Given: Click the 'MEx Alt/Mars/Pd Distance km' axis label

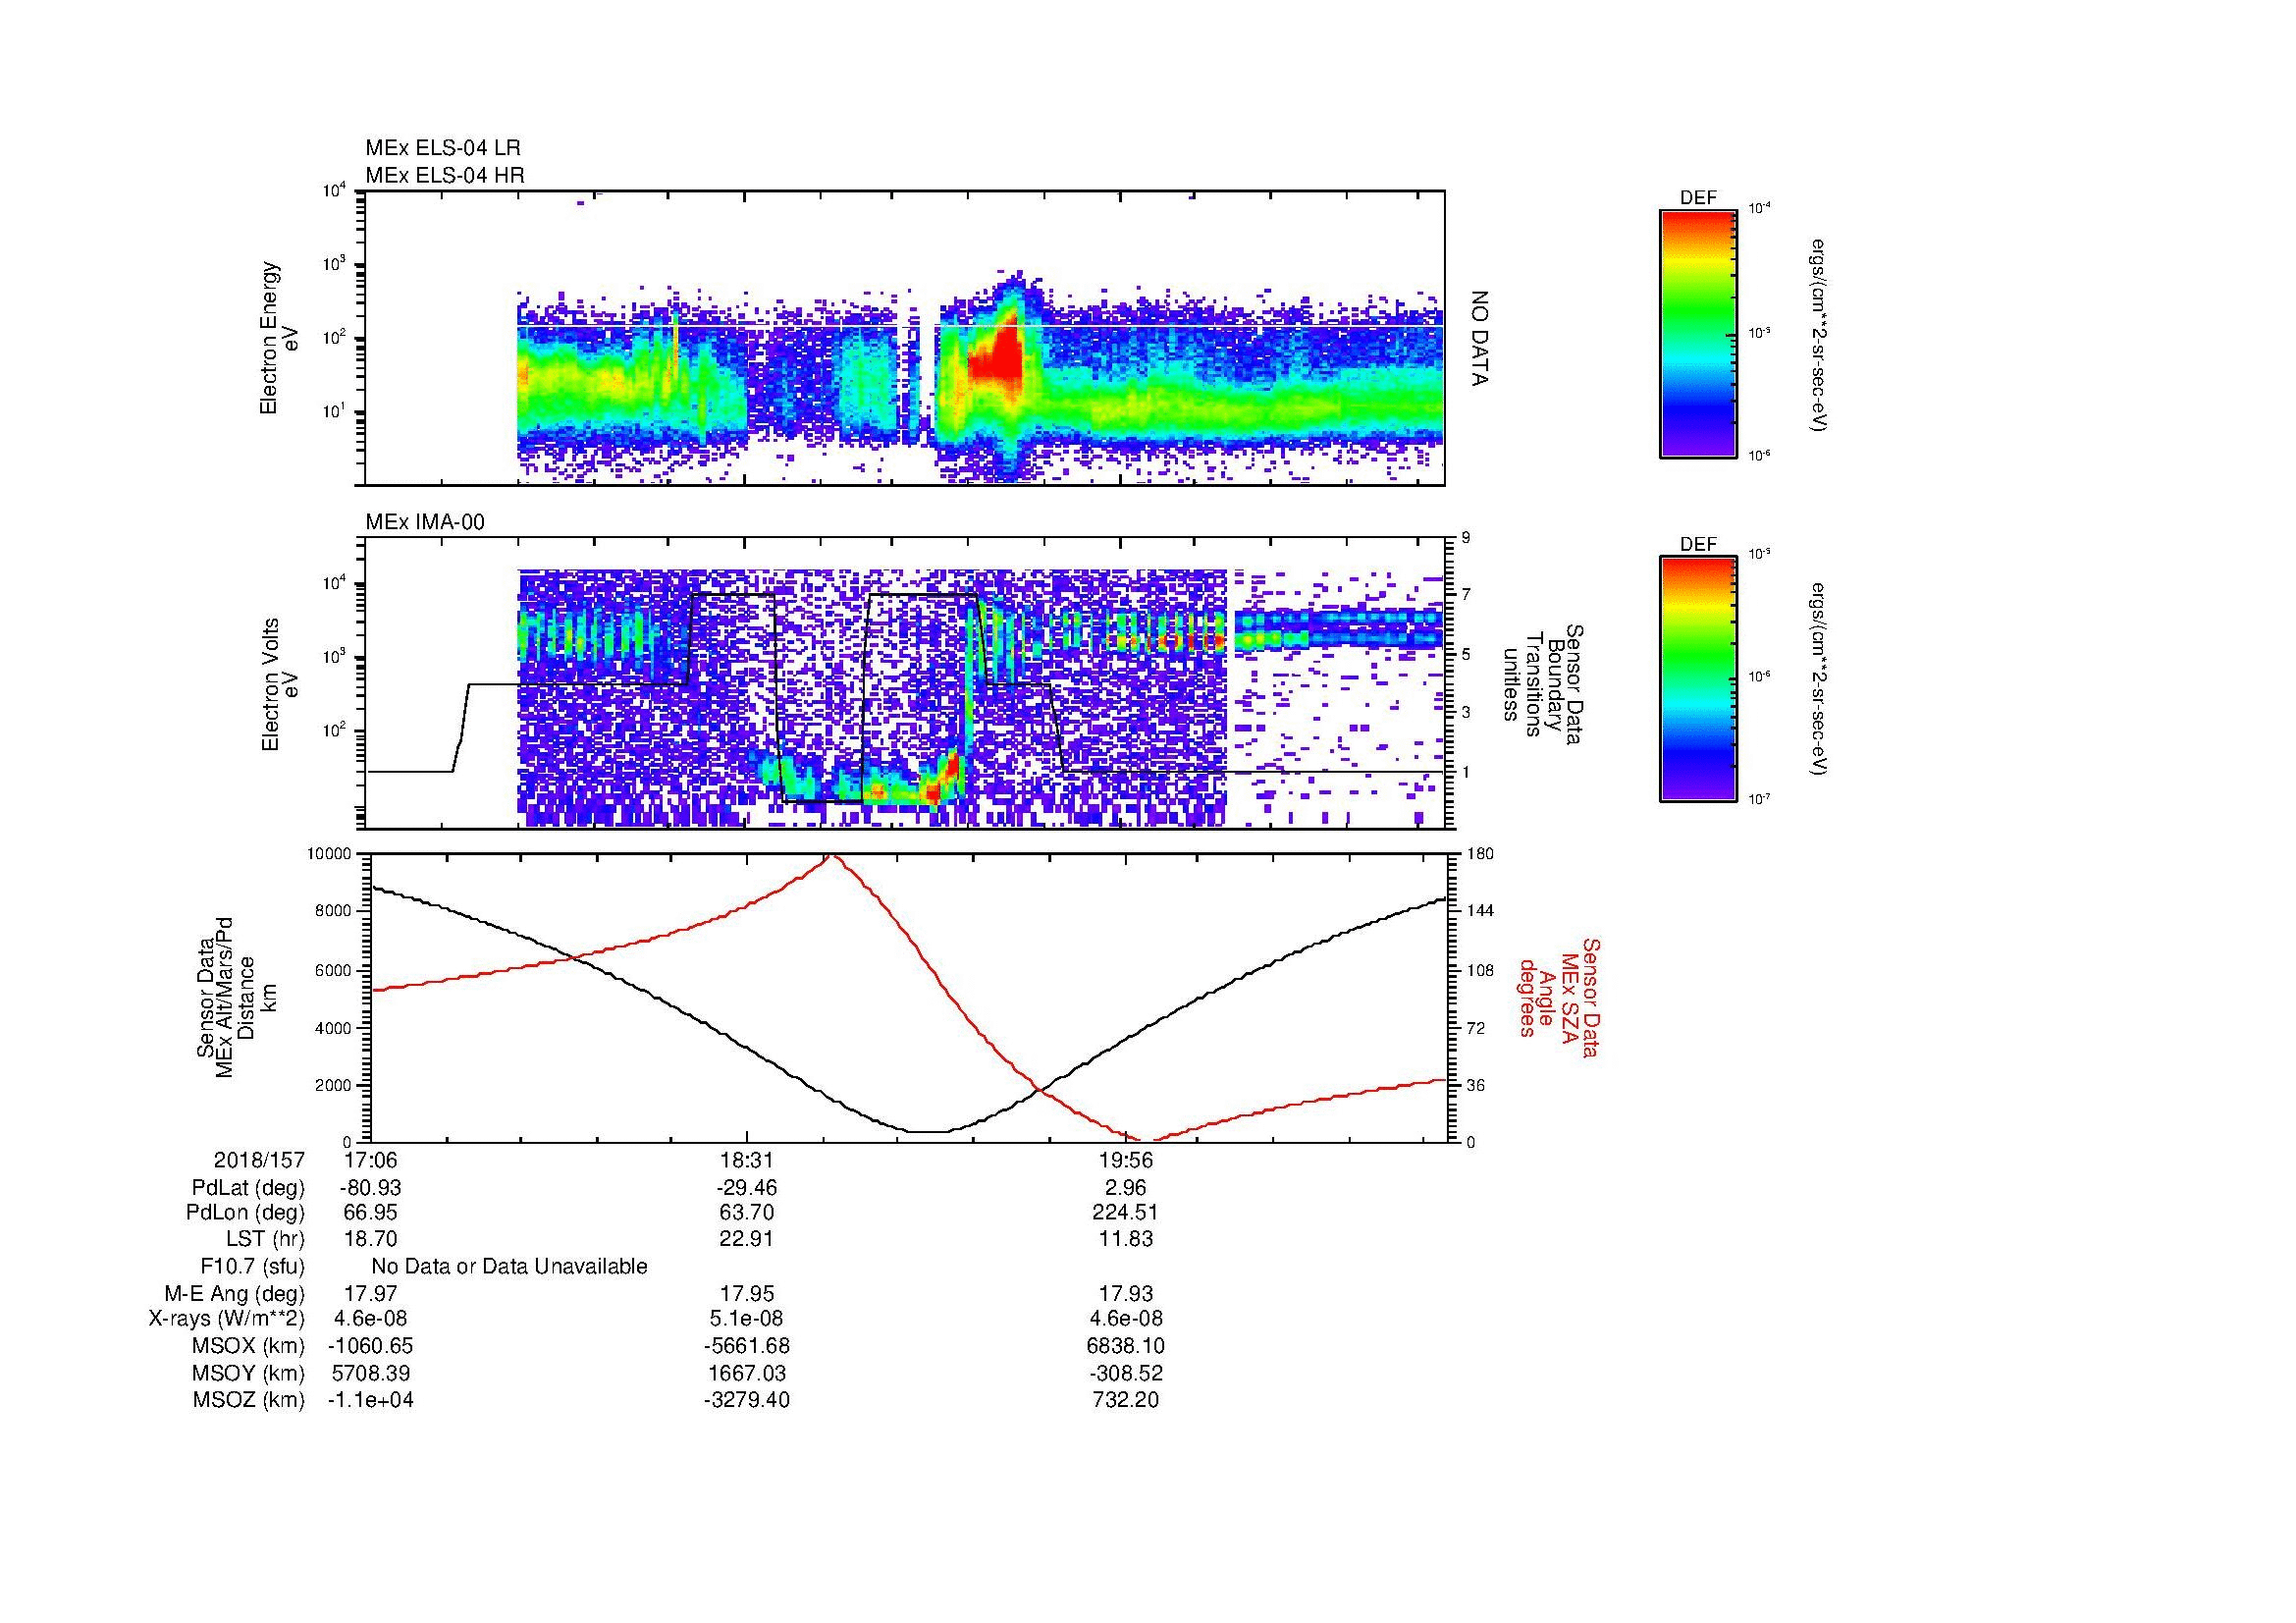Looking at the screenshot, I should click(x=236, y=997).
